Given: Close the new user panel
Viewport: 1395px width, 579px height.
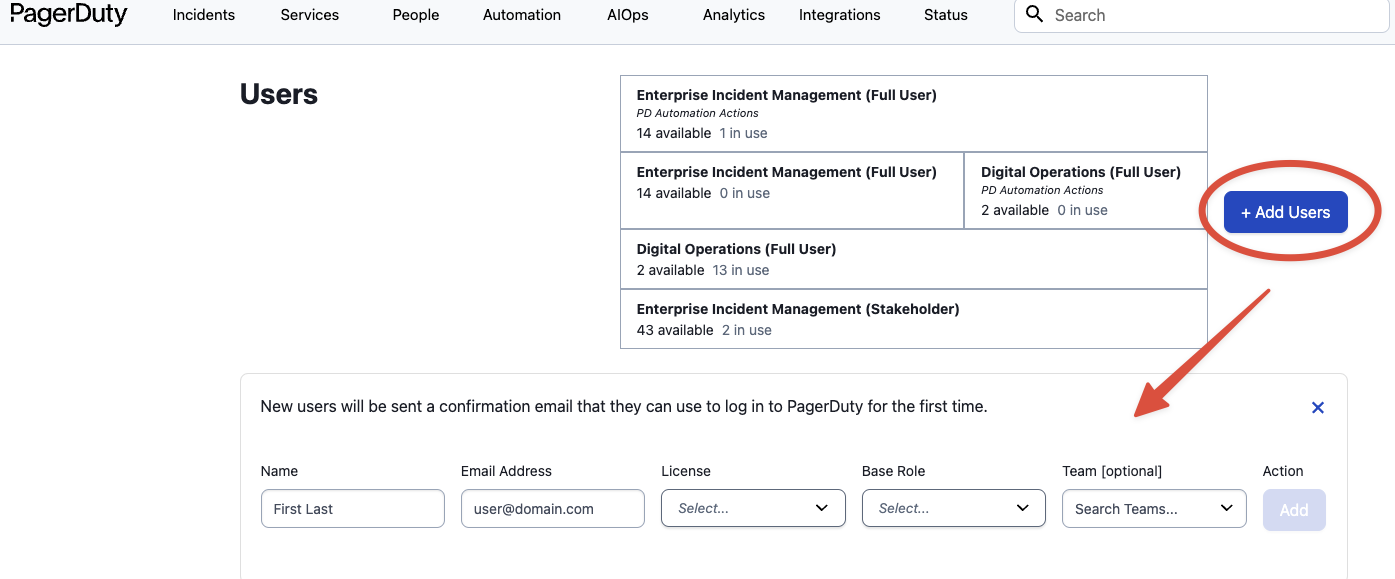Looking at the screenshot, I should click(x=1318, y=407).
